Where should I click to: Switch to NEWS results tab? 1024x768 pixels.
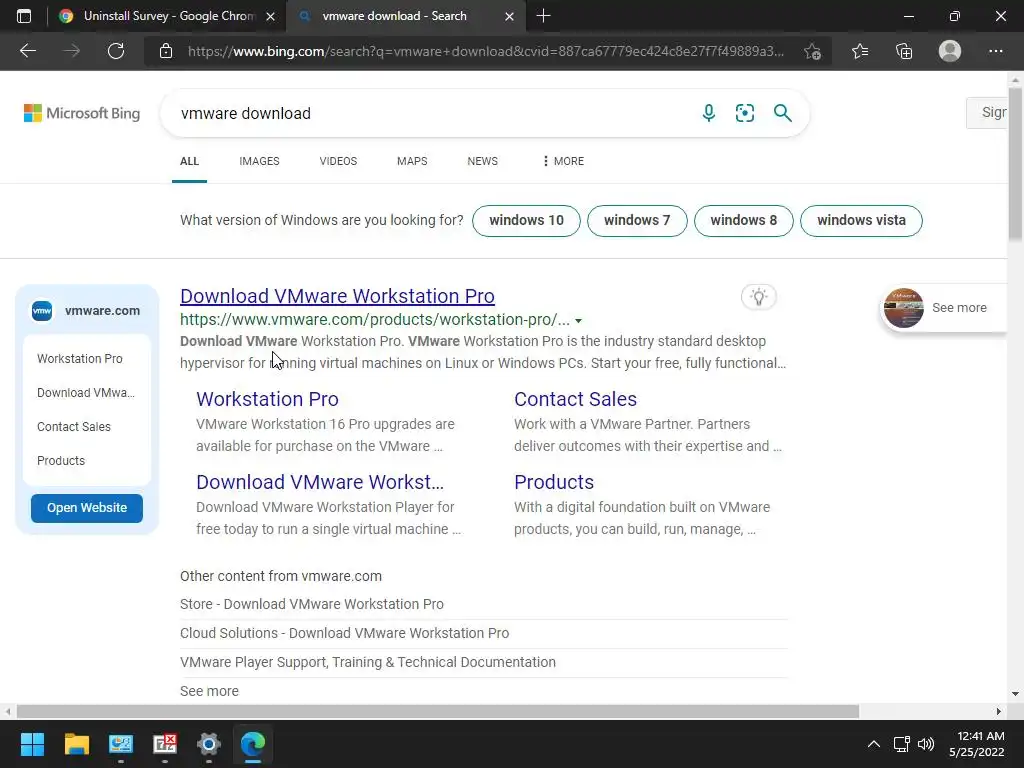coord(483,161)
